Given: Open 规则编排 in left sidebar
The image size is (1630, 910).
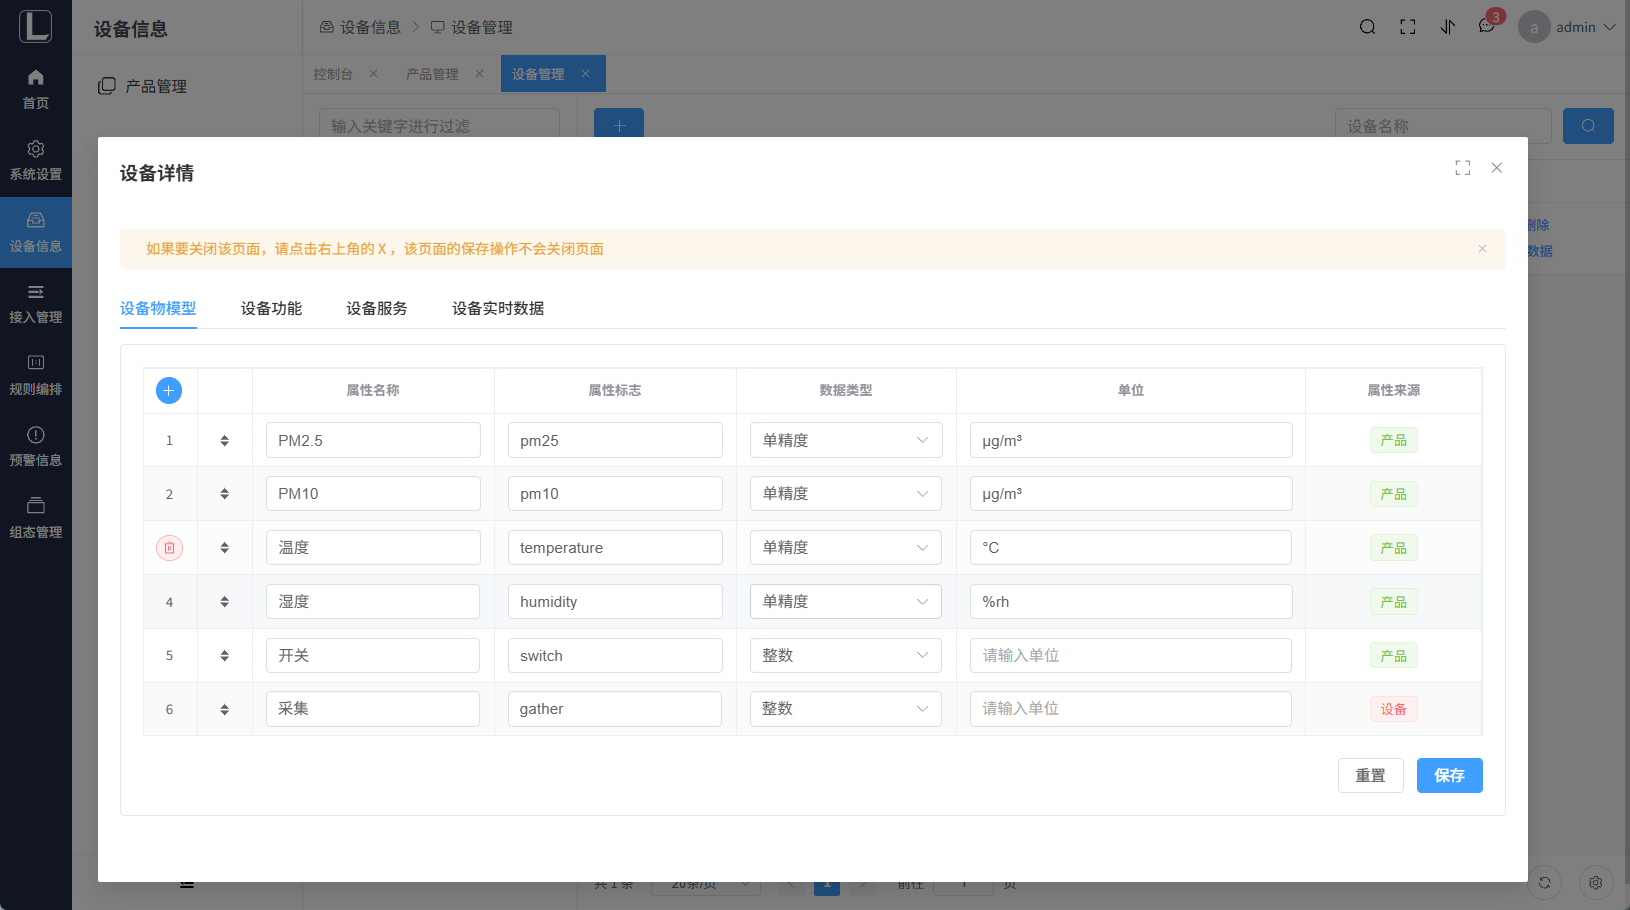Looking at the screenshot, I should (36, 375).
